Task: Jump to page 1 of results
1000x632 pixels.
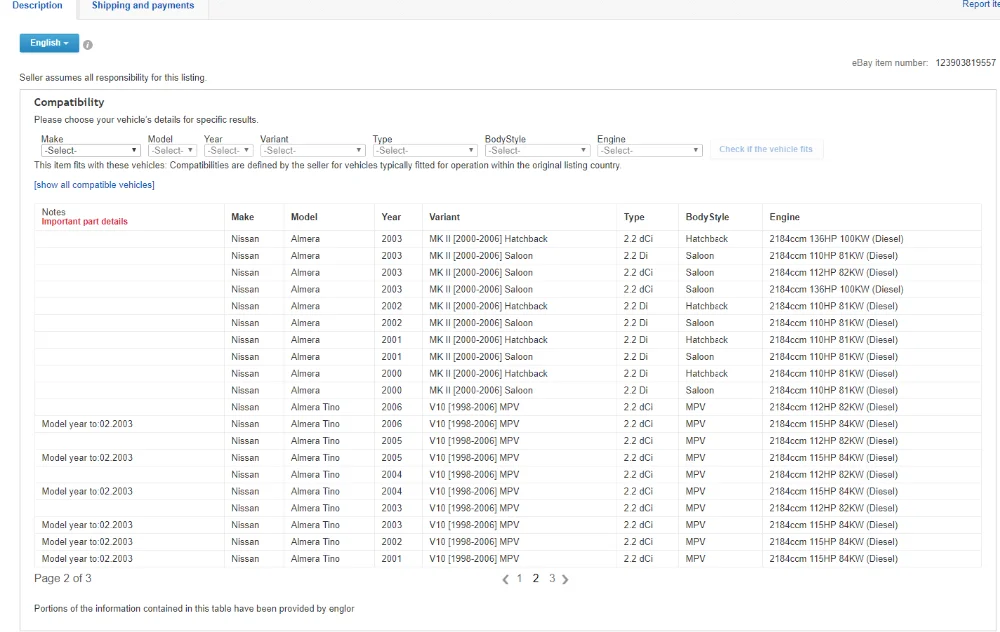Action: [x=519, y=578]
